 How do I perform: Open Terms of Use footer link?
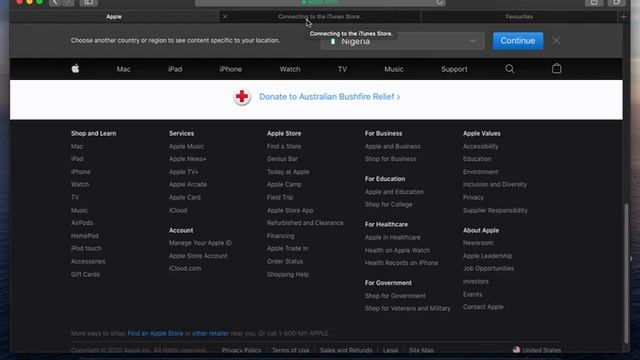[291, 350]
